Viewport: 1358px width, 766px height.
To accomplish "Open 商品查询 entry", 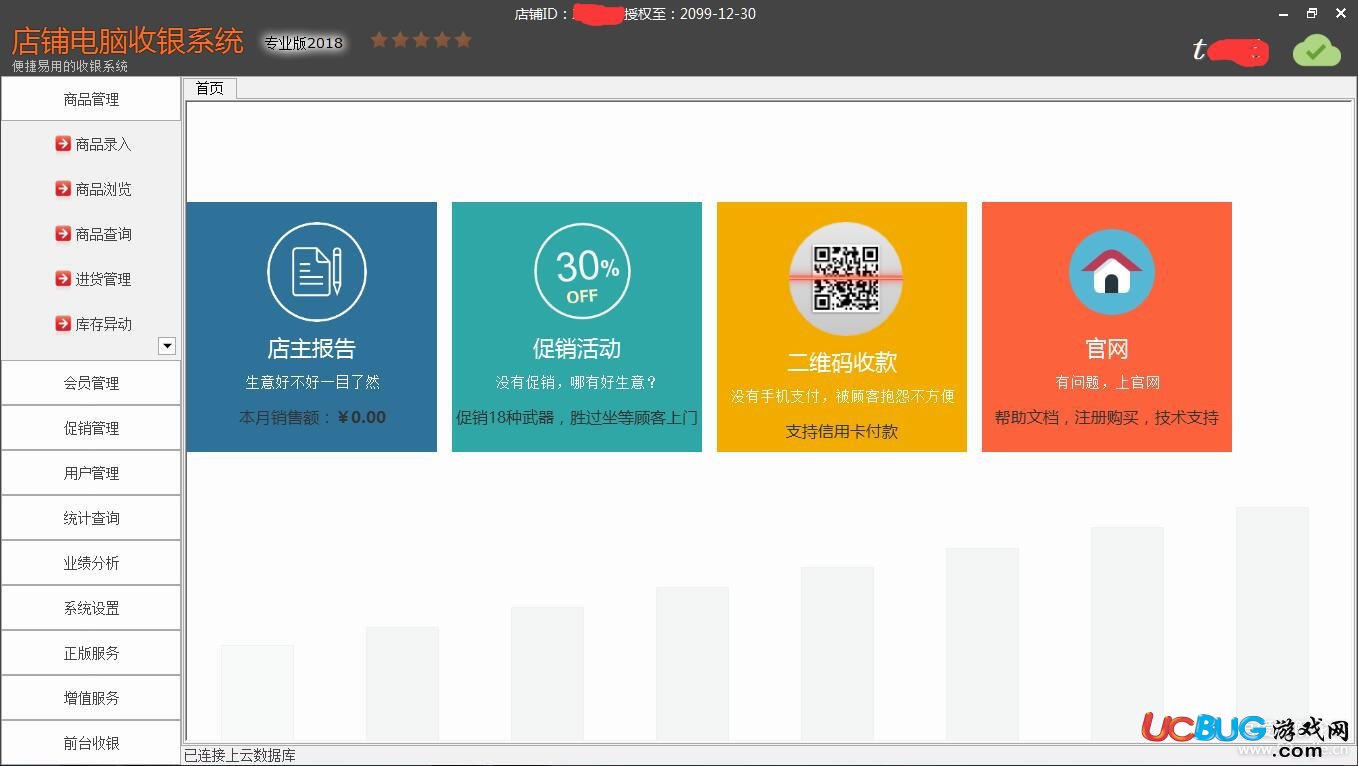I will coord(103,234).
